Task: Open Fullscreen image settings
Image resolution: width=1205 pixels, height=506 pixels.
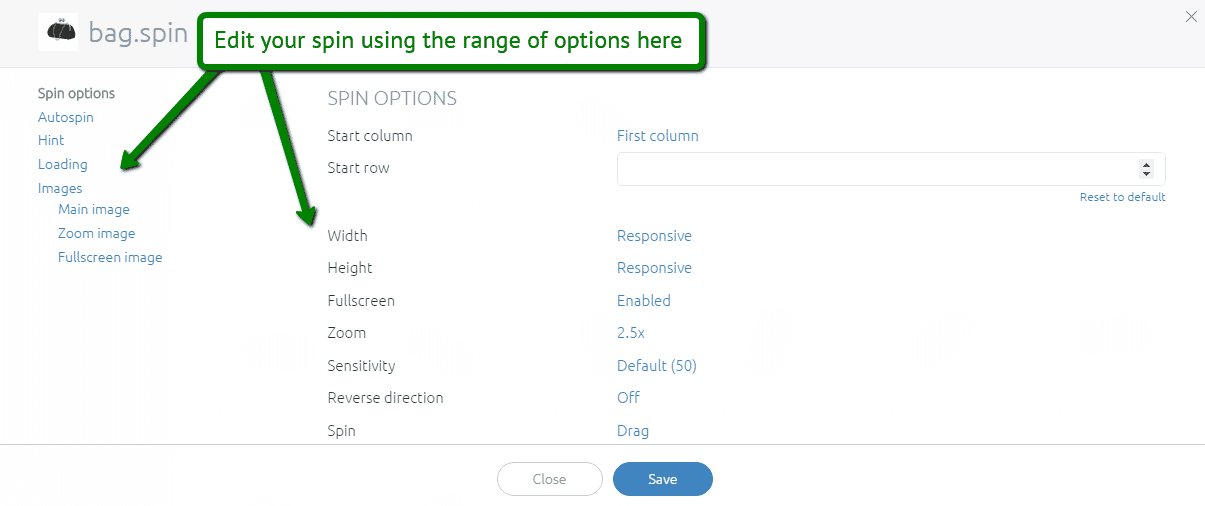Action: [110, 257]
